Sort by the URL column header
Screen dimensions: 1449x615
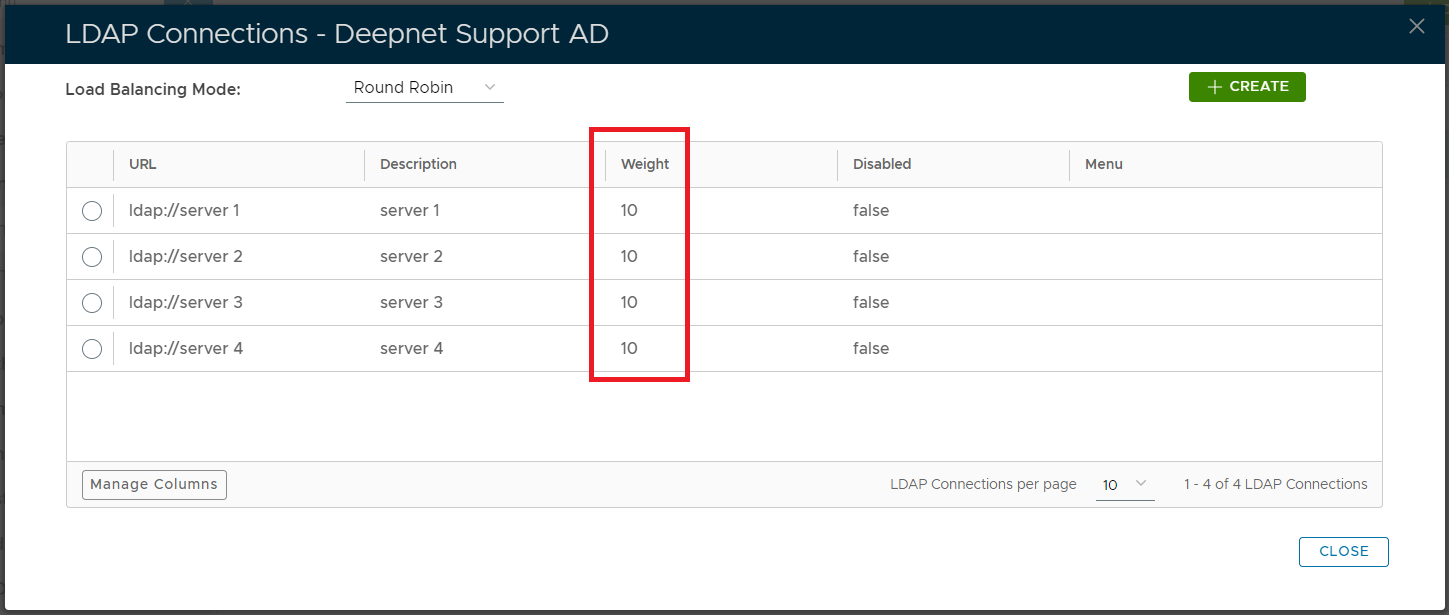pos(143,164)
